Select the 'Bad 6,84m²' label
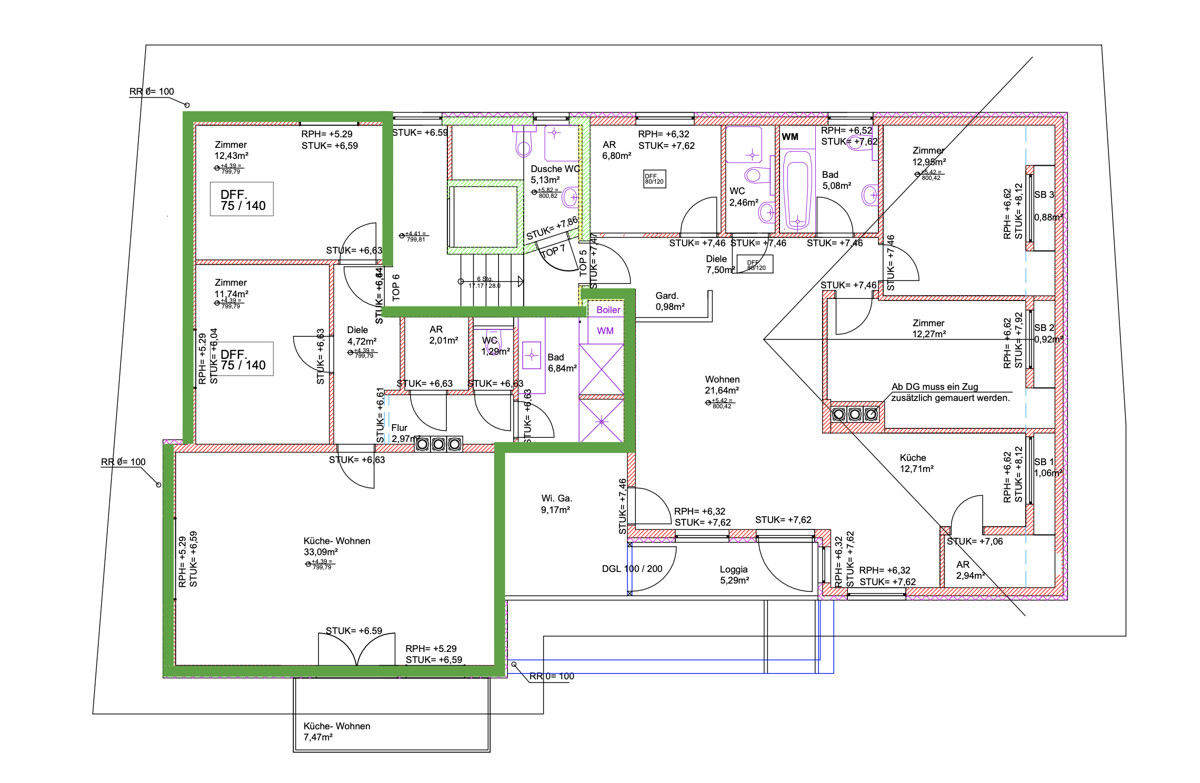The height and width of the screenshot is (783, 1200). pos(563,362)
